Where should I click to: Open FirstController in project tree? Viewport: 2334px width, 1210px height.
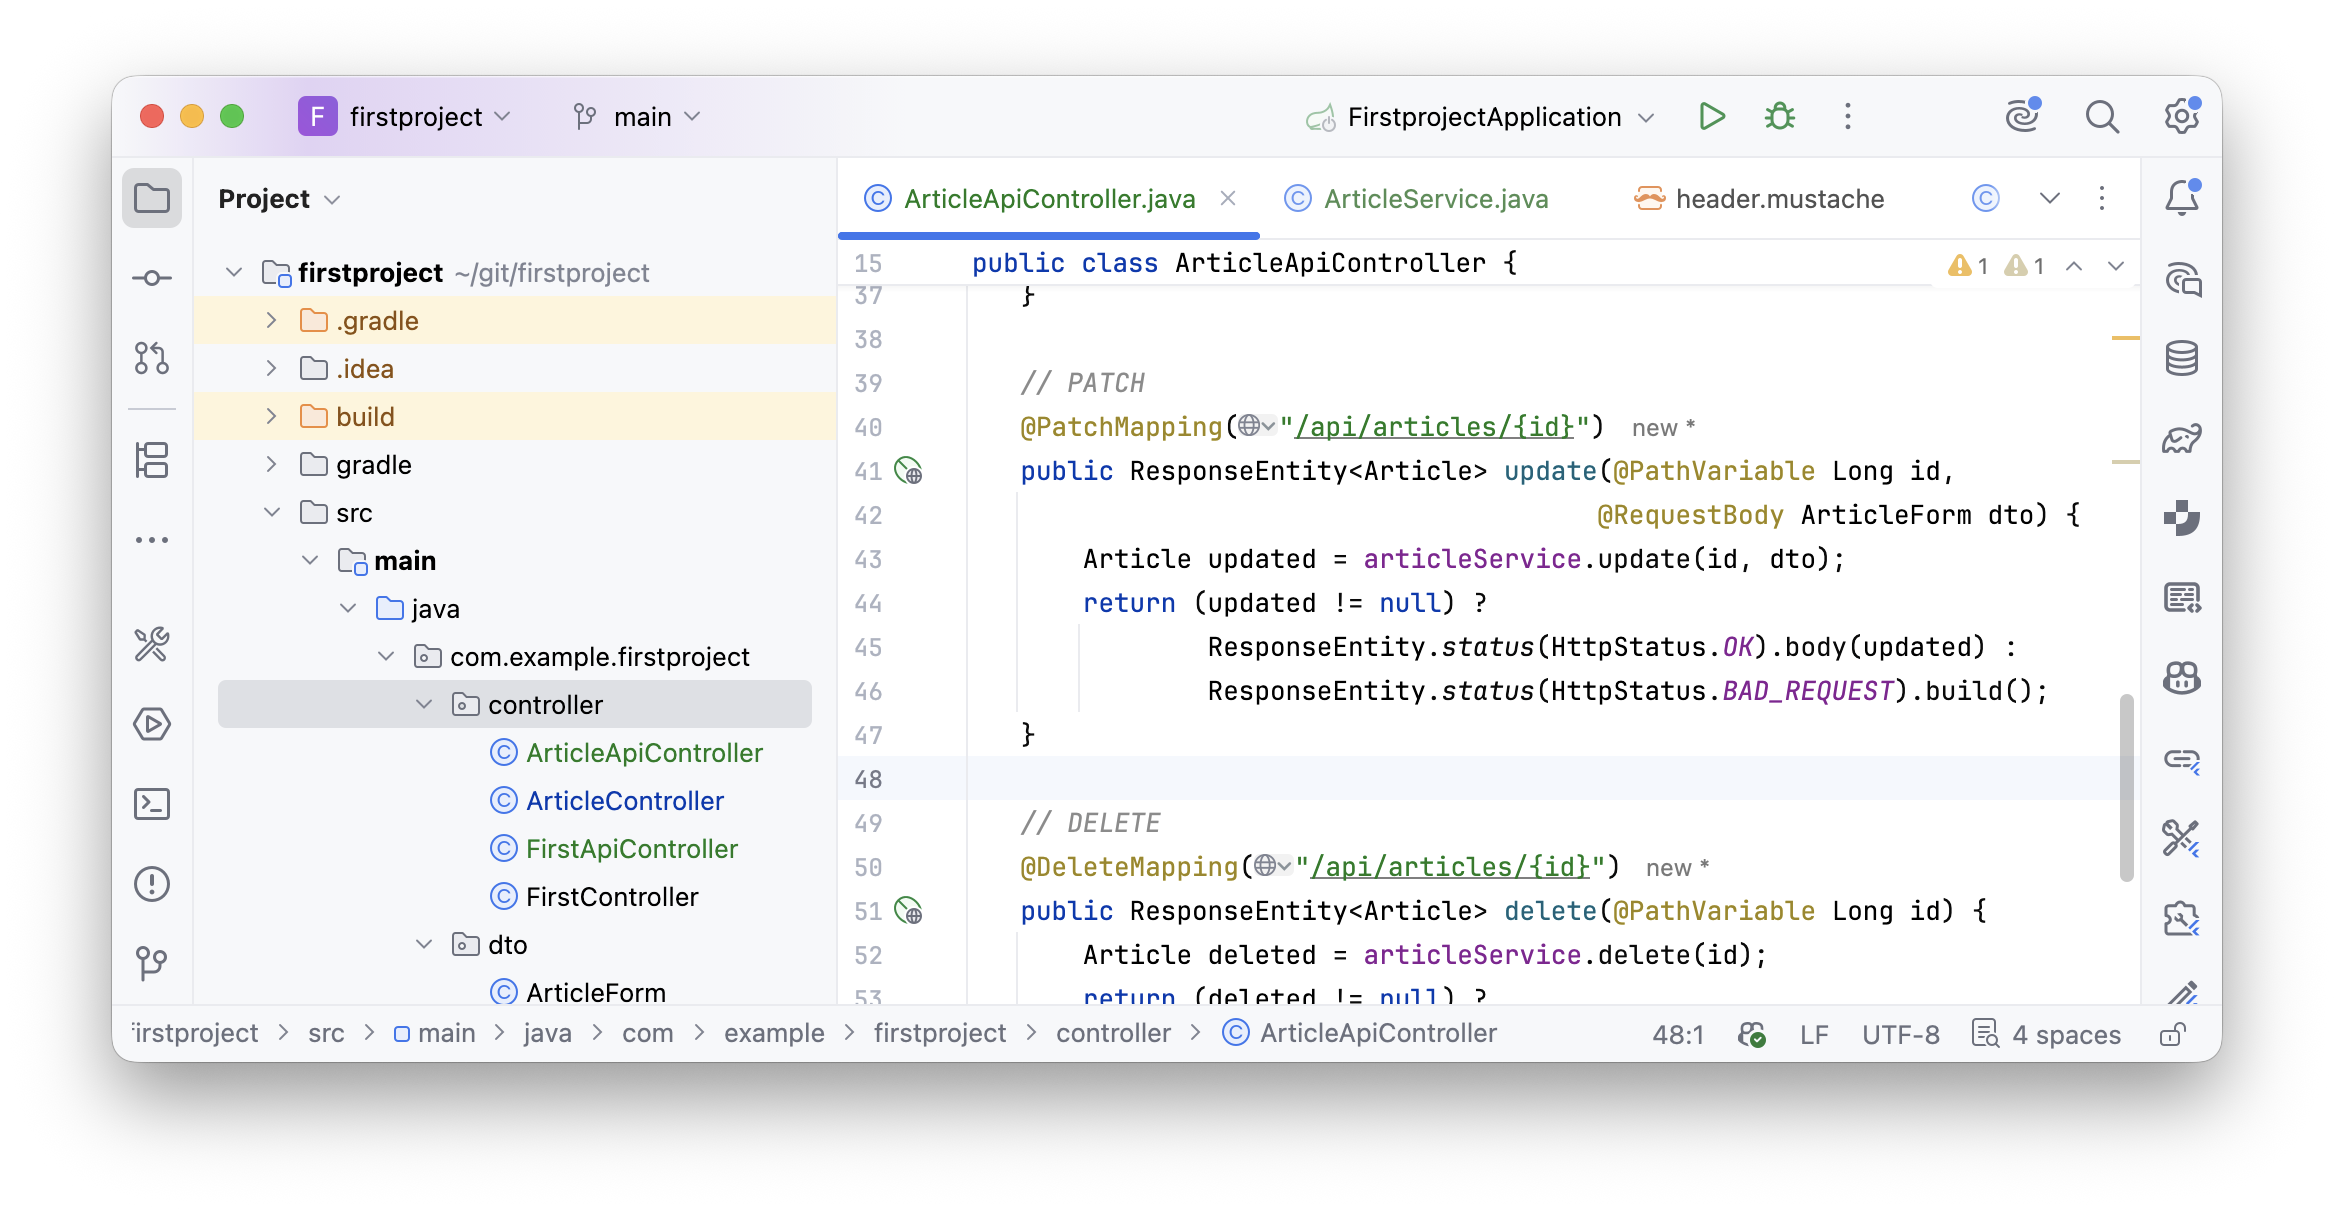(612, 897)
